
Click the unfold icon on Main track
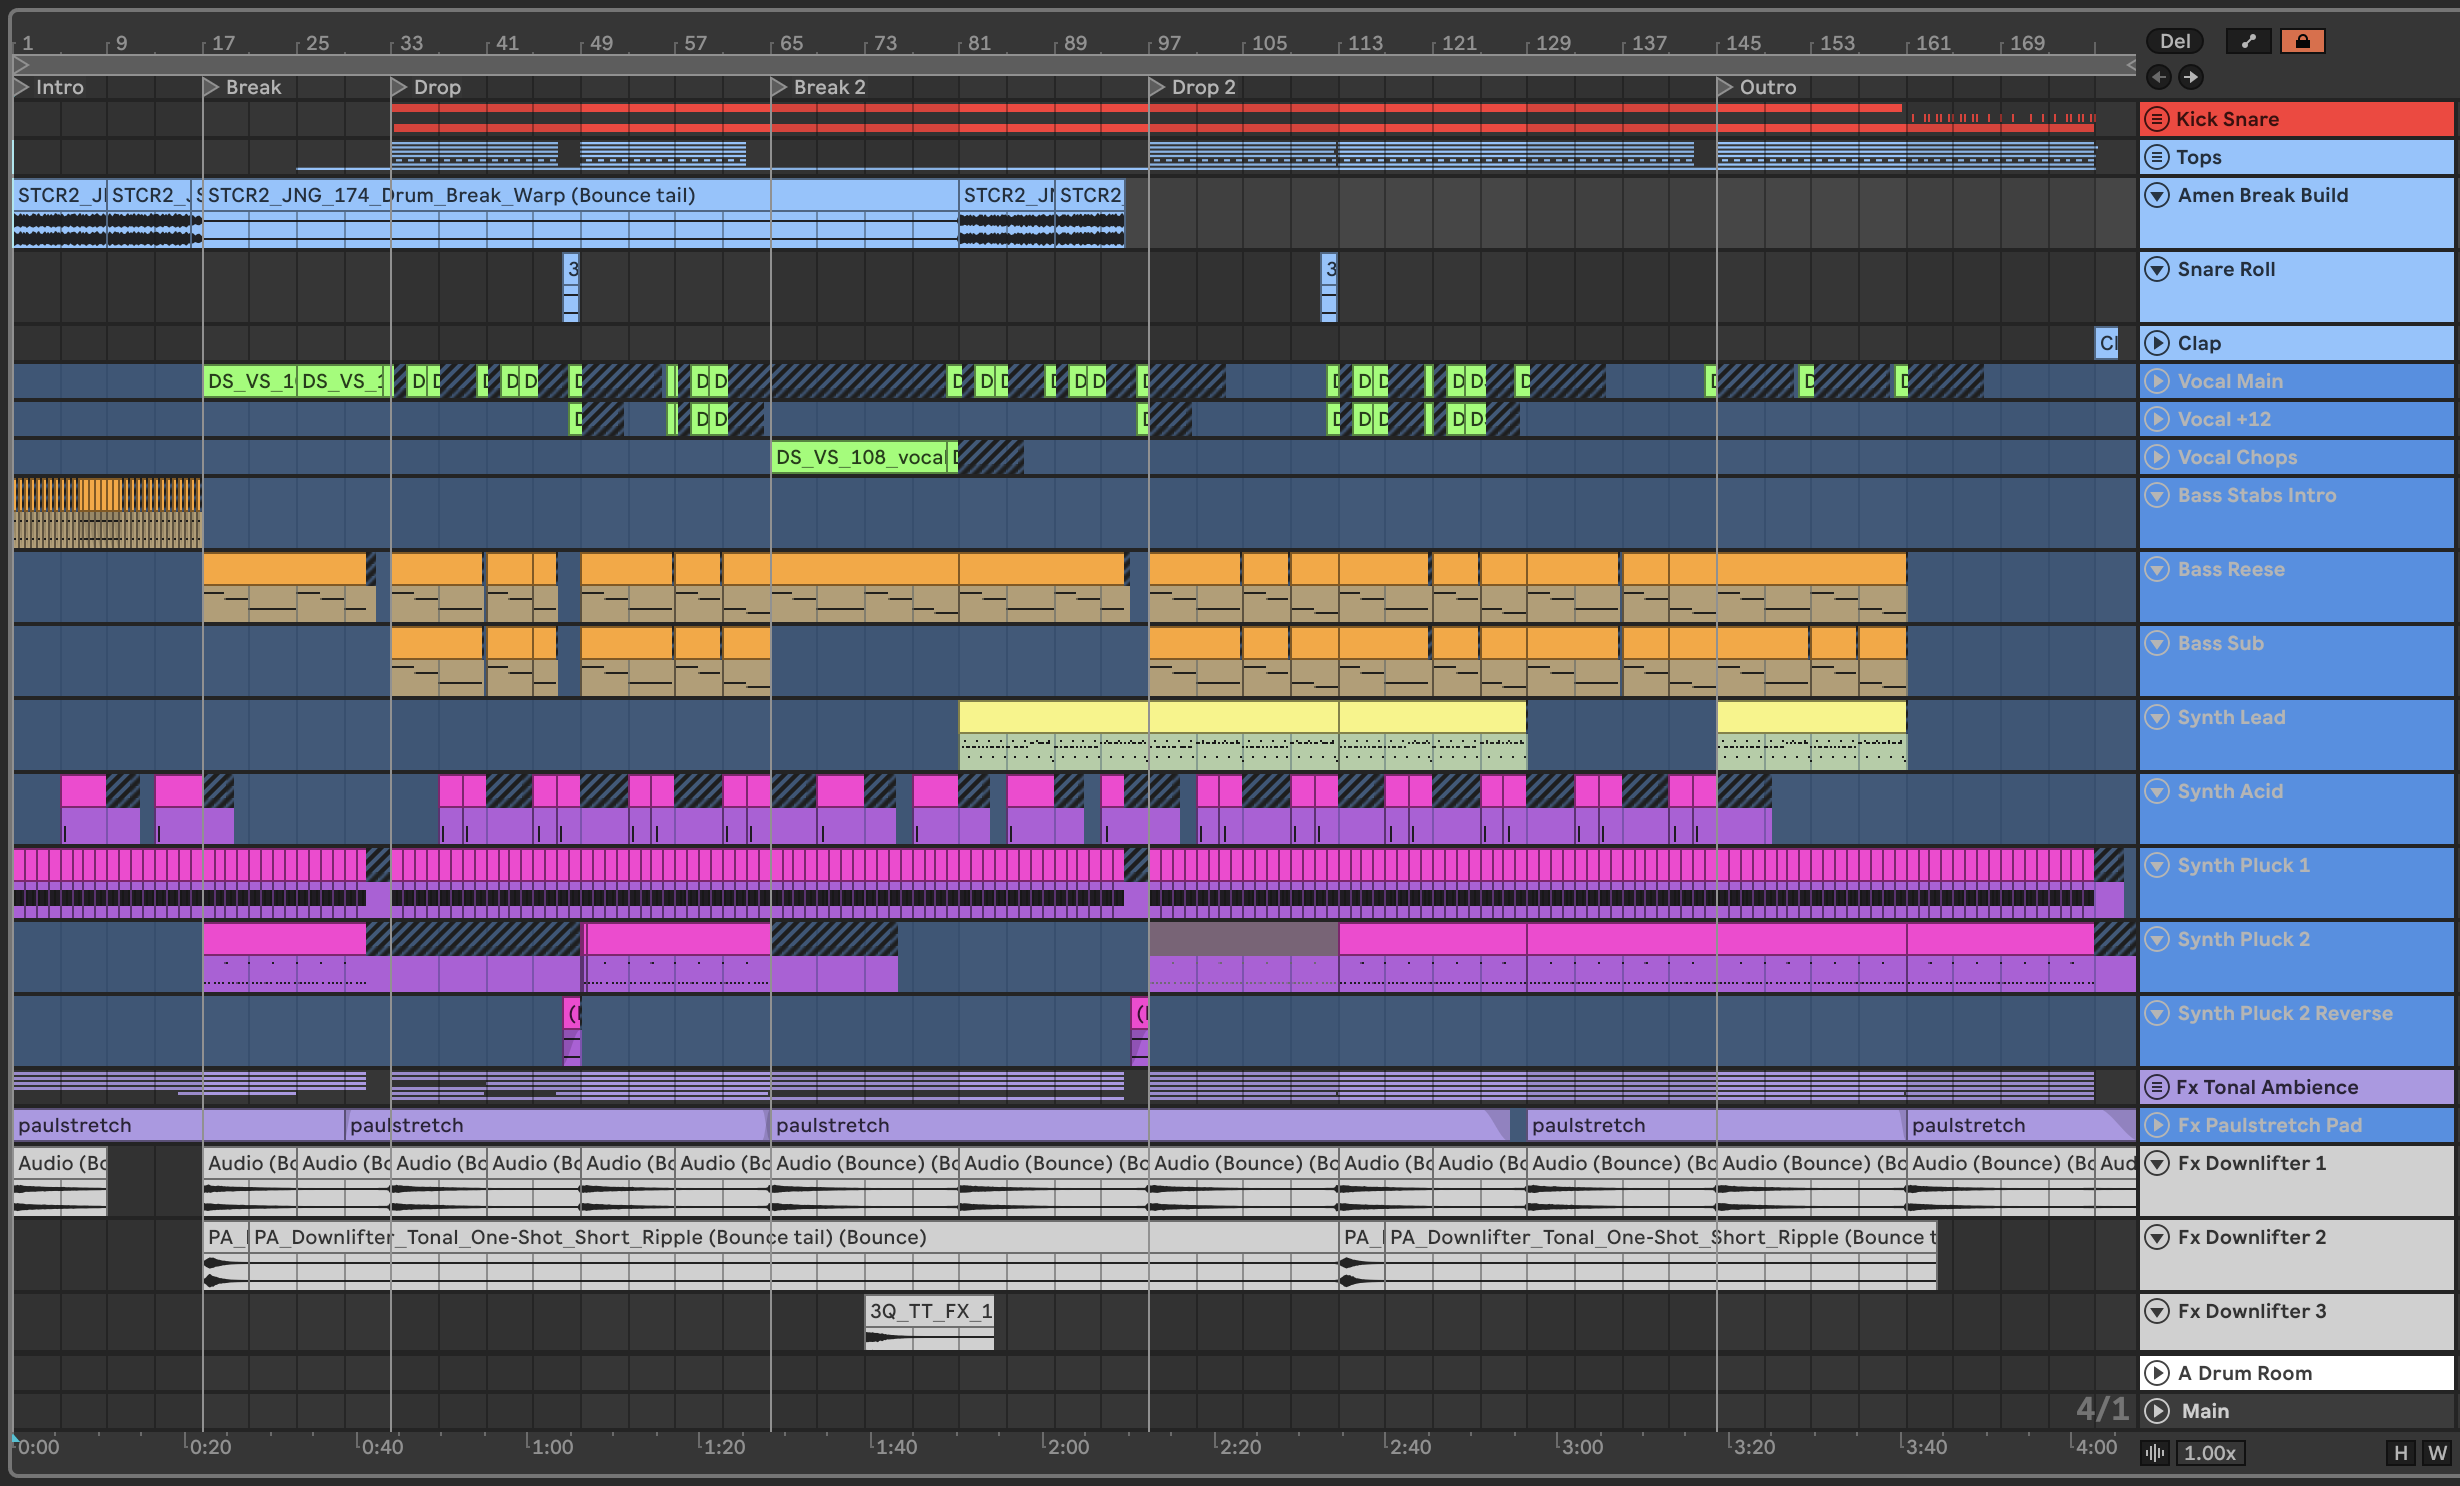2158,1411
